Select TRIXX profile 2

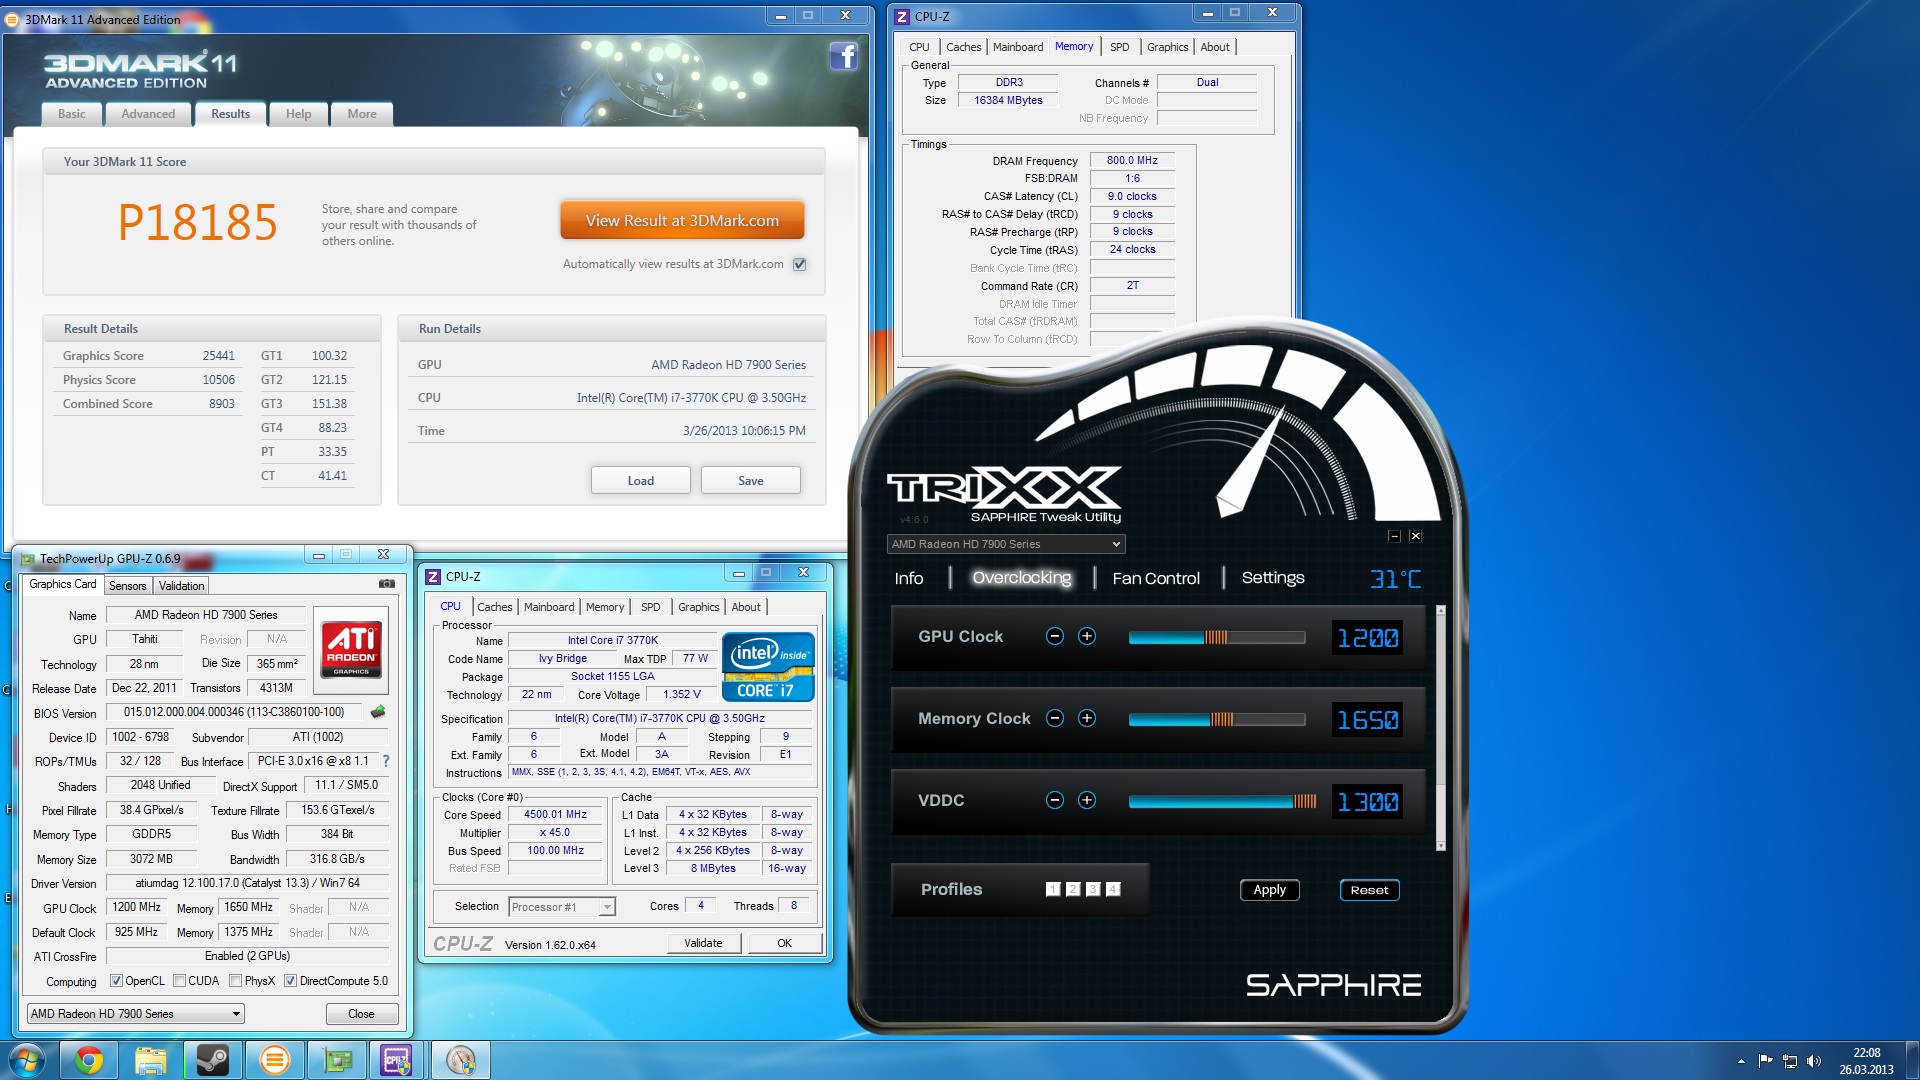click(1073, 889)
